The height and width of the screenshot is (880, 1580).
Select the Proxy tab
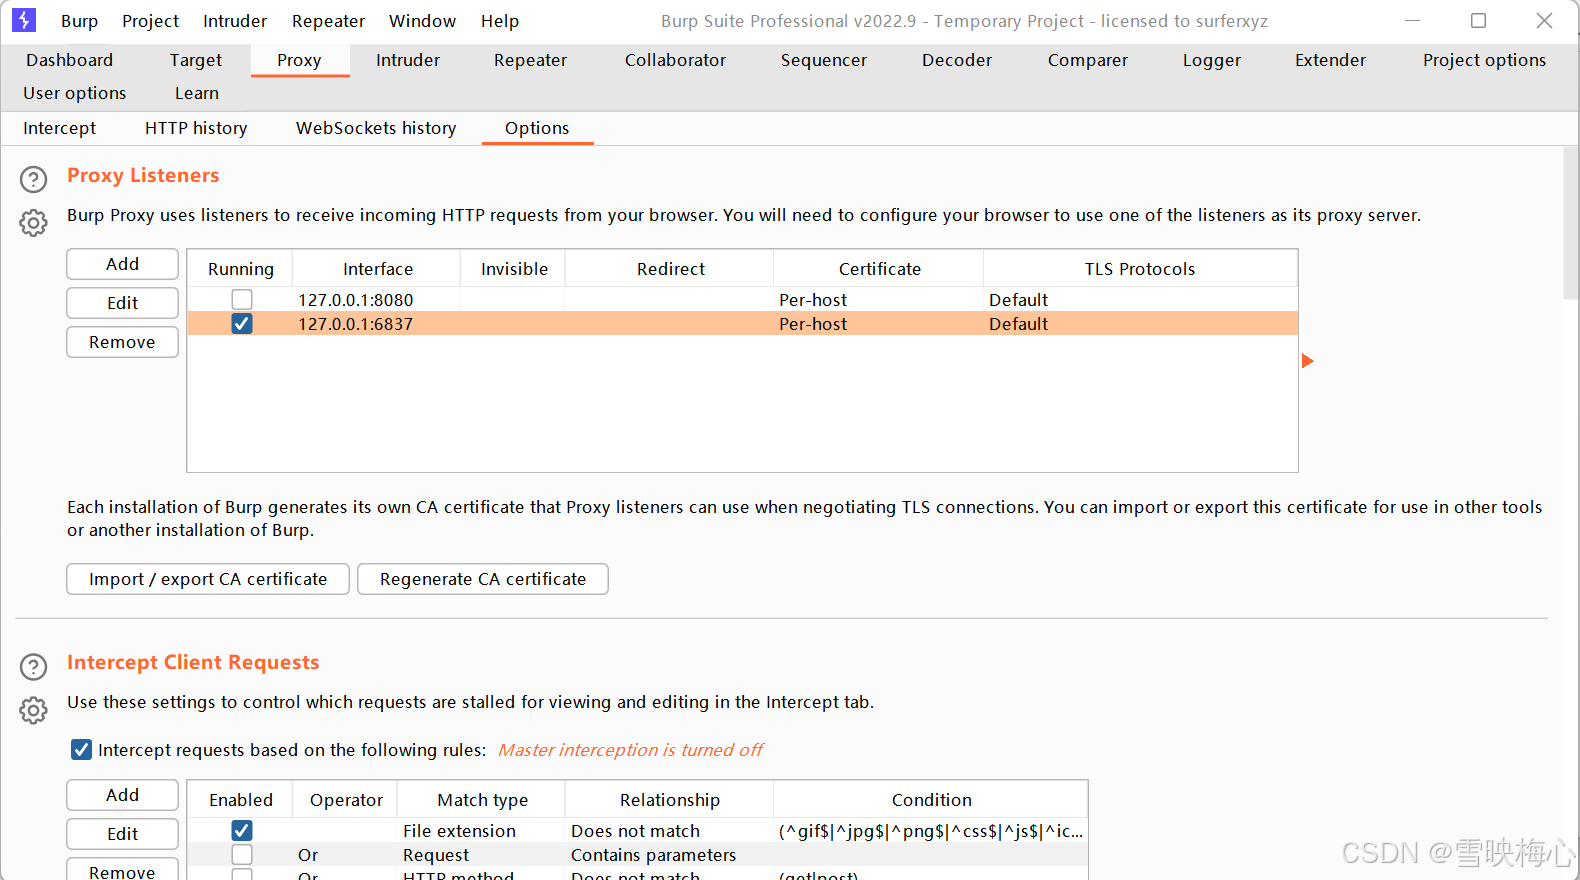(299, 60)
